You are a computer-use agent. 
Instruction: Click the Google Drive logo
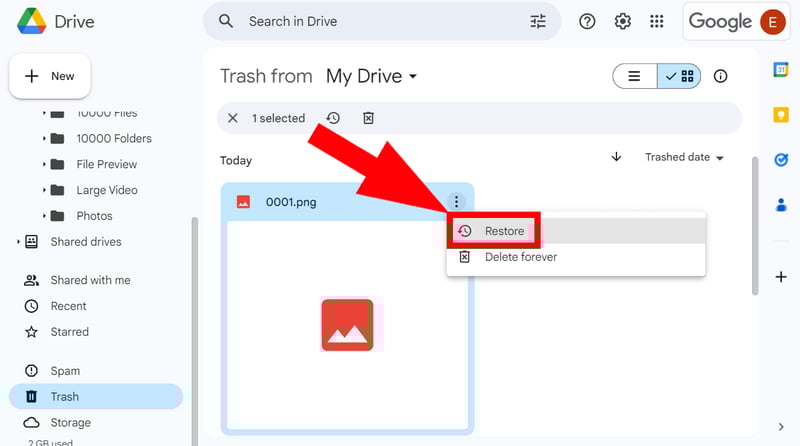32,21
